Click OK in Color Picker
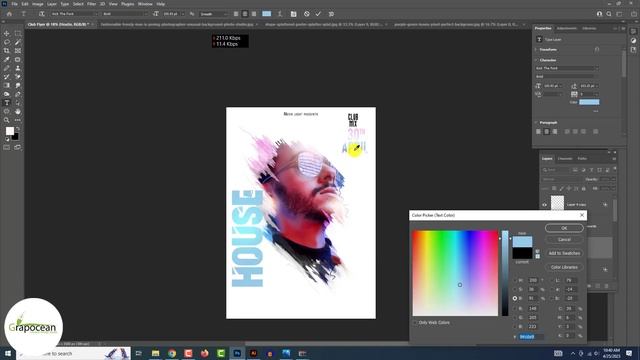The width and height of the screenshot is (640, 360). (564, 228)
